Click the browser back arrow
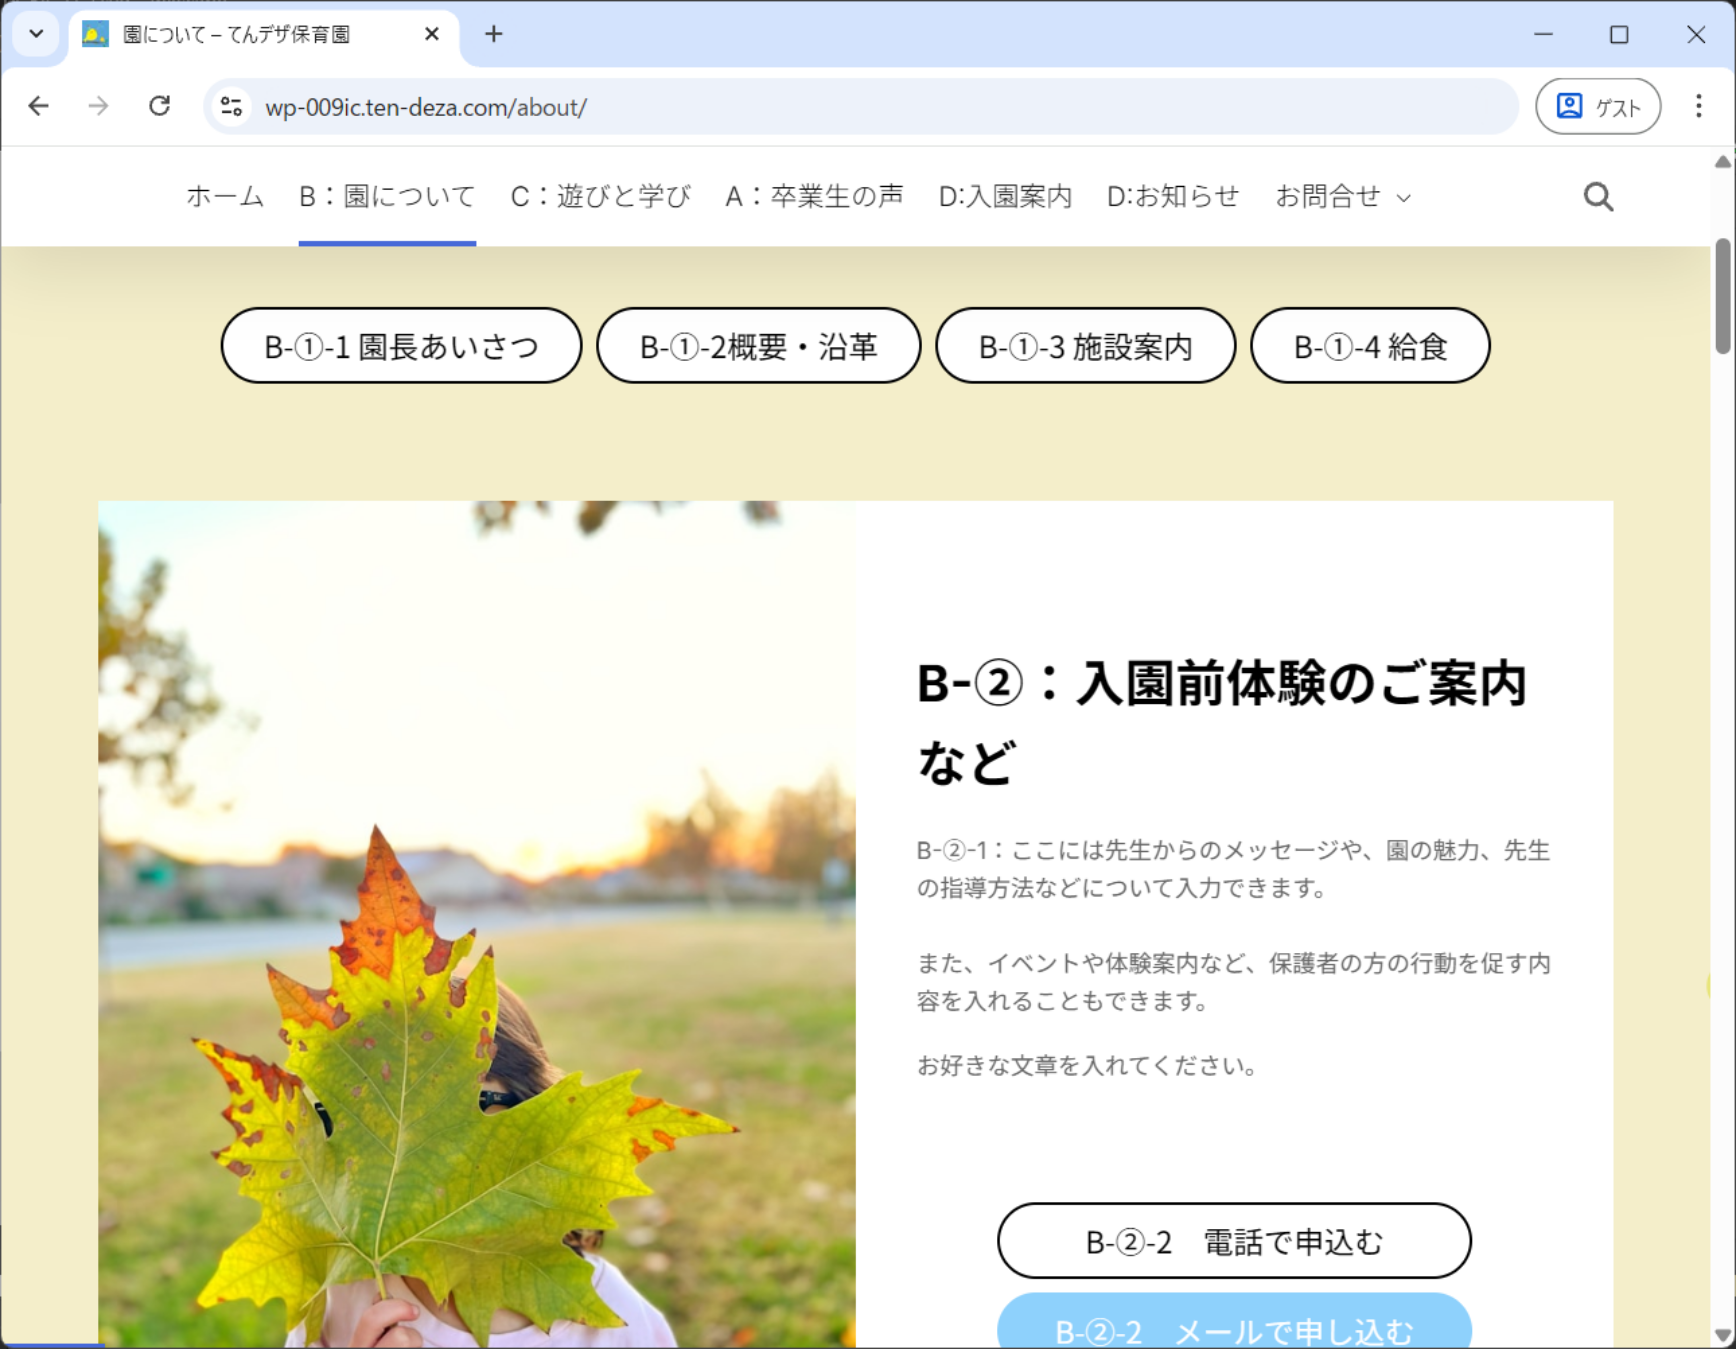1736x1349 pixels. click(38, 106)
